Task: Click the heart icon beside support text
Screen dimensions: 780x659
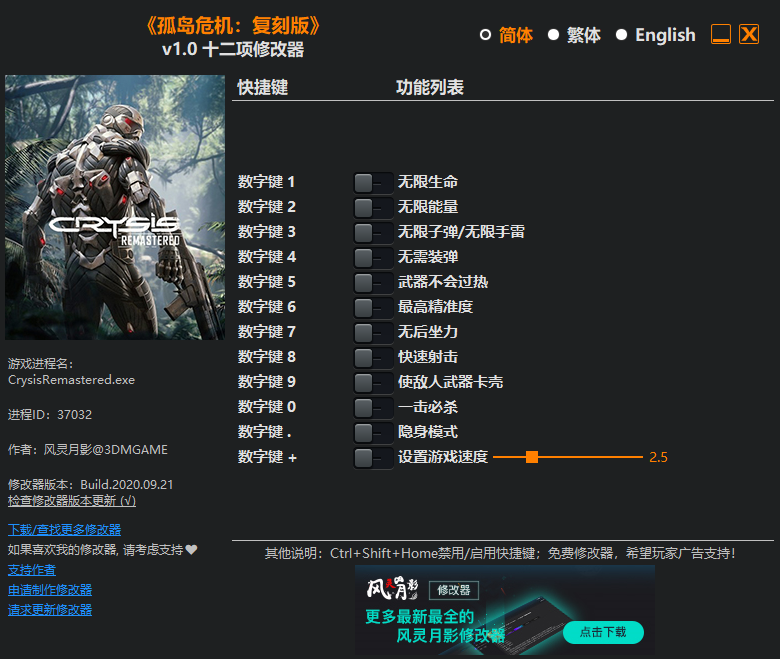Action: (191, 550)
